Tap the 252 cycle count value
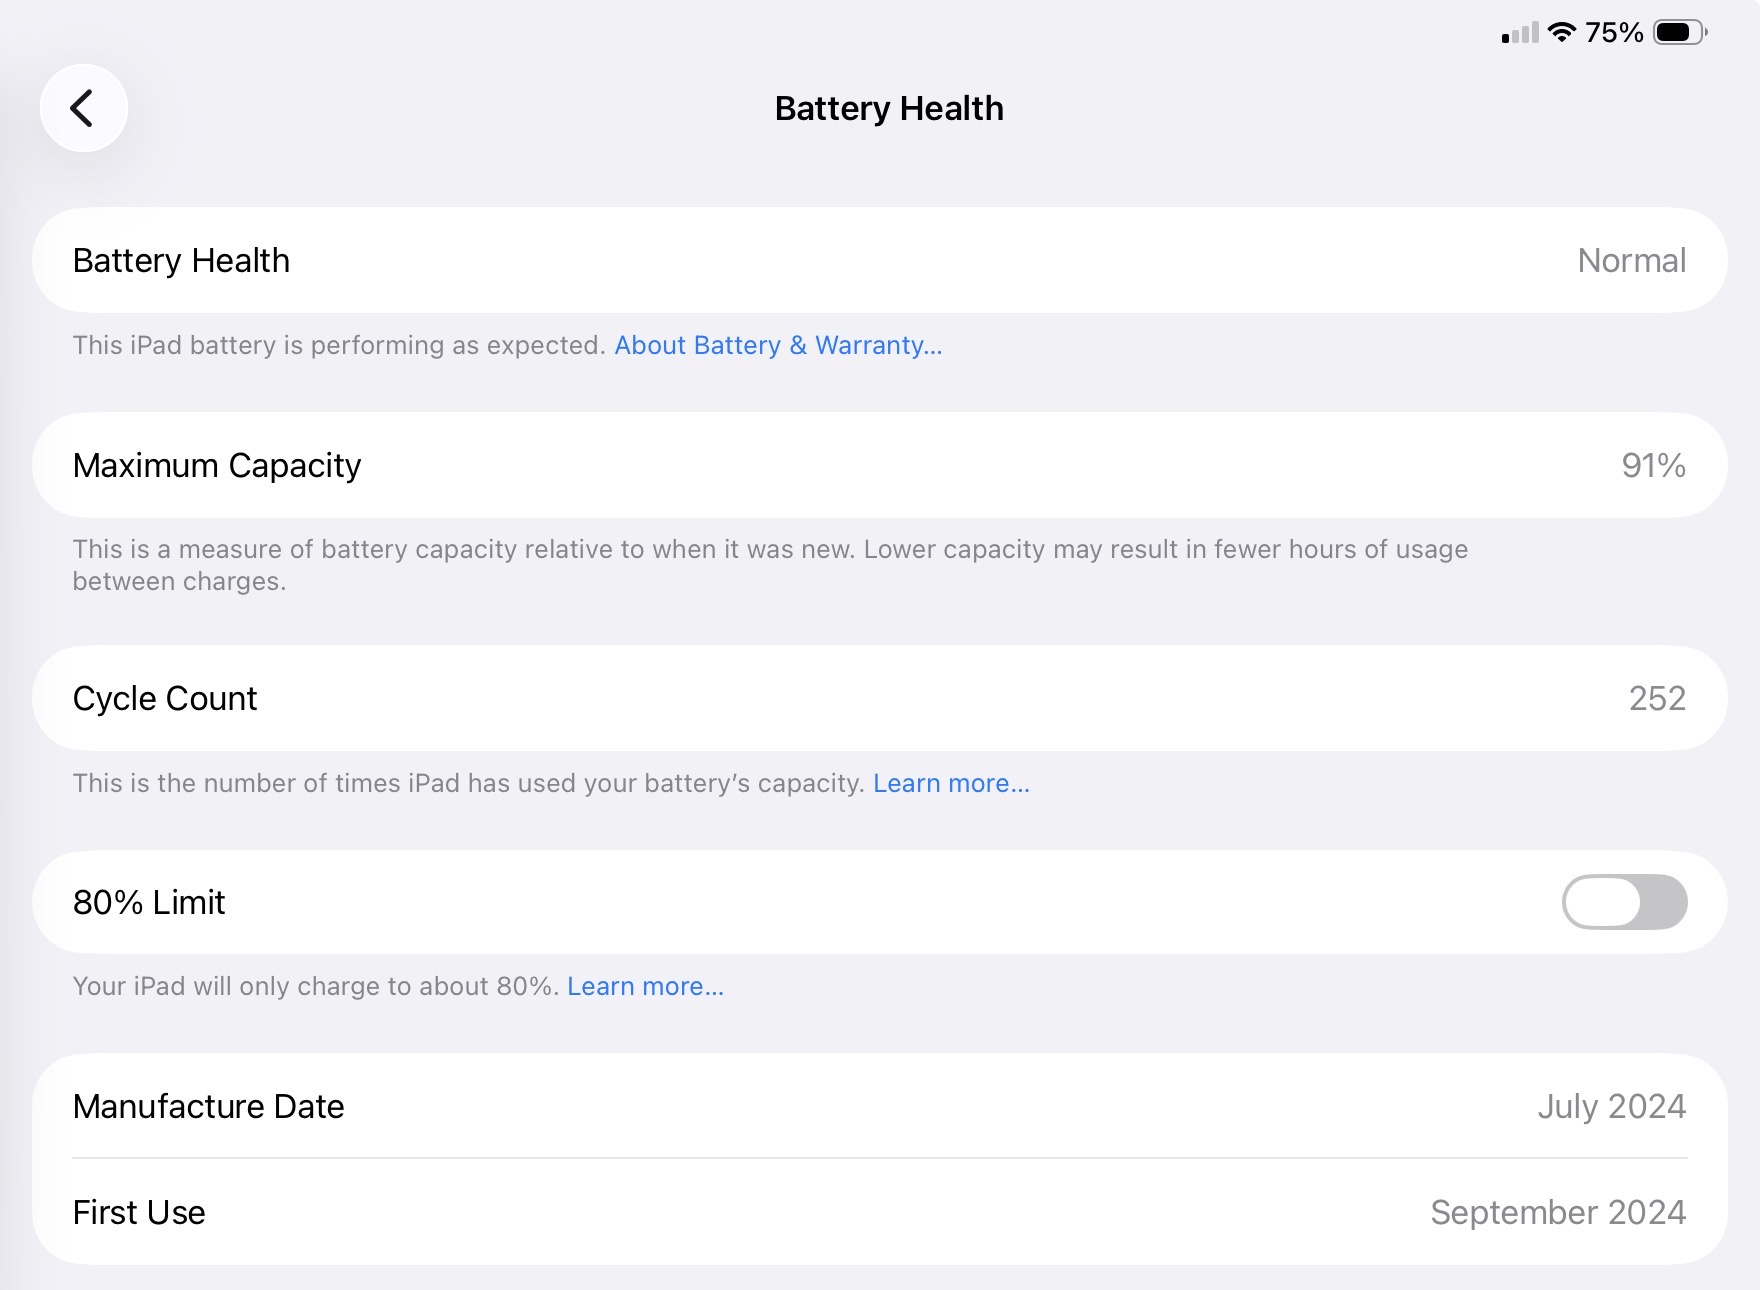1760x1290 pixels. pos(1657,698)
